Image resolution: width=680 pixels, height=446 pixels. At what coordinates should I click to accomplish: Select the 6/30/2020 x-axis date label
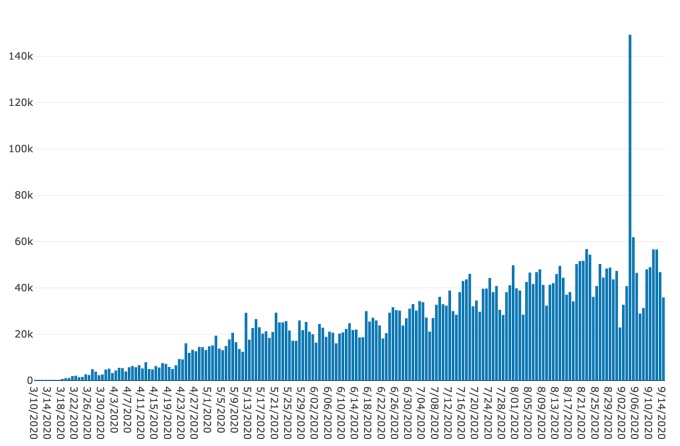click(408, 413)
